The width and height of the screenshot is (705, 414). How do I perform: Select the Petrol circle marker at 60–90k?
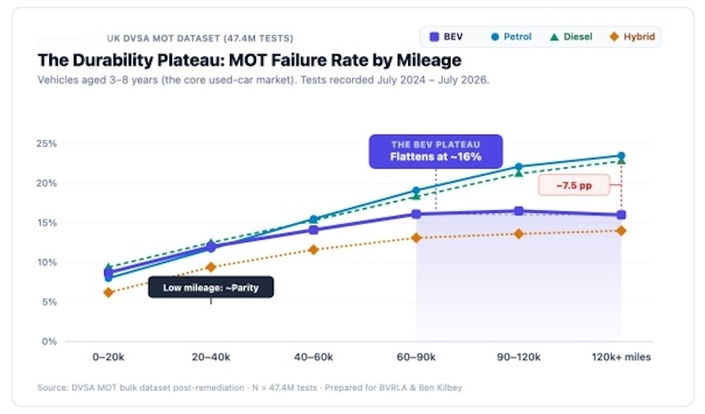tap(416, 191)
